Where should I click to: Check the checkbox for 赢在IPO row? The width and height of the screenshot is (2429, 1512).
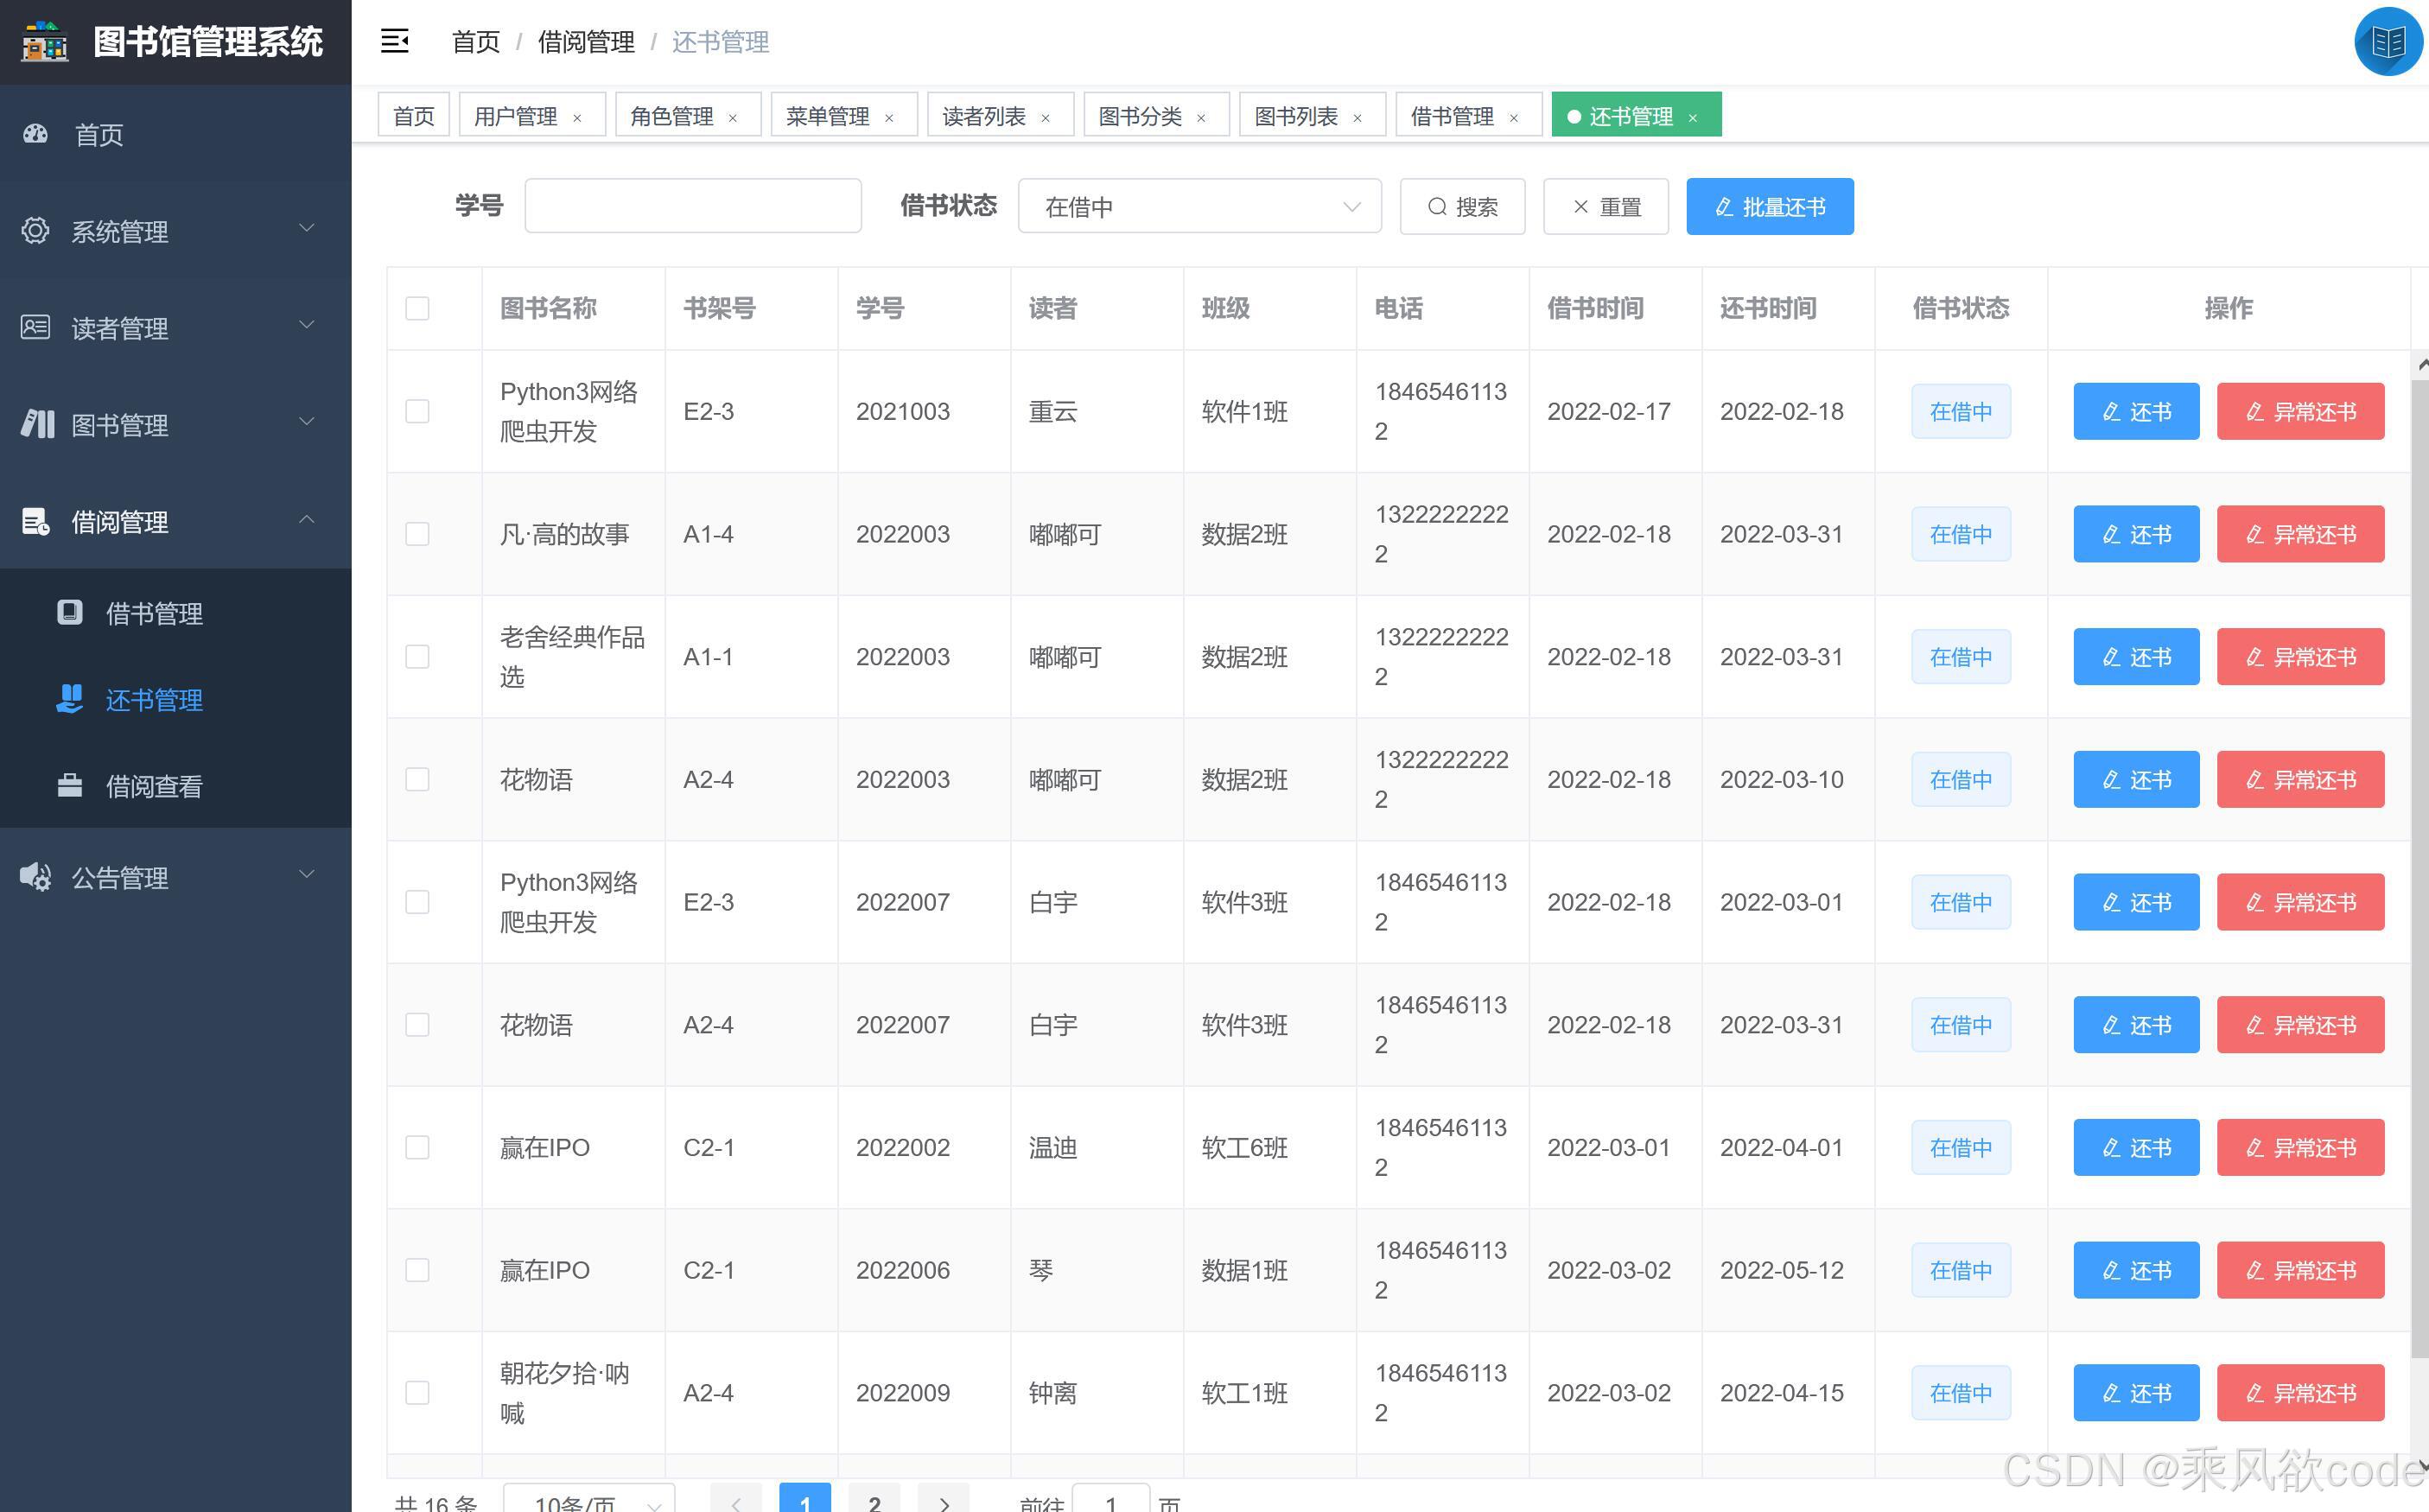tap(417, 1148)
